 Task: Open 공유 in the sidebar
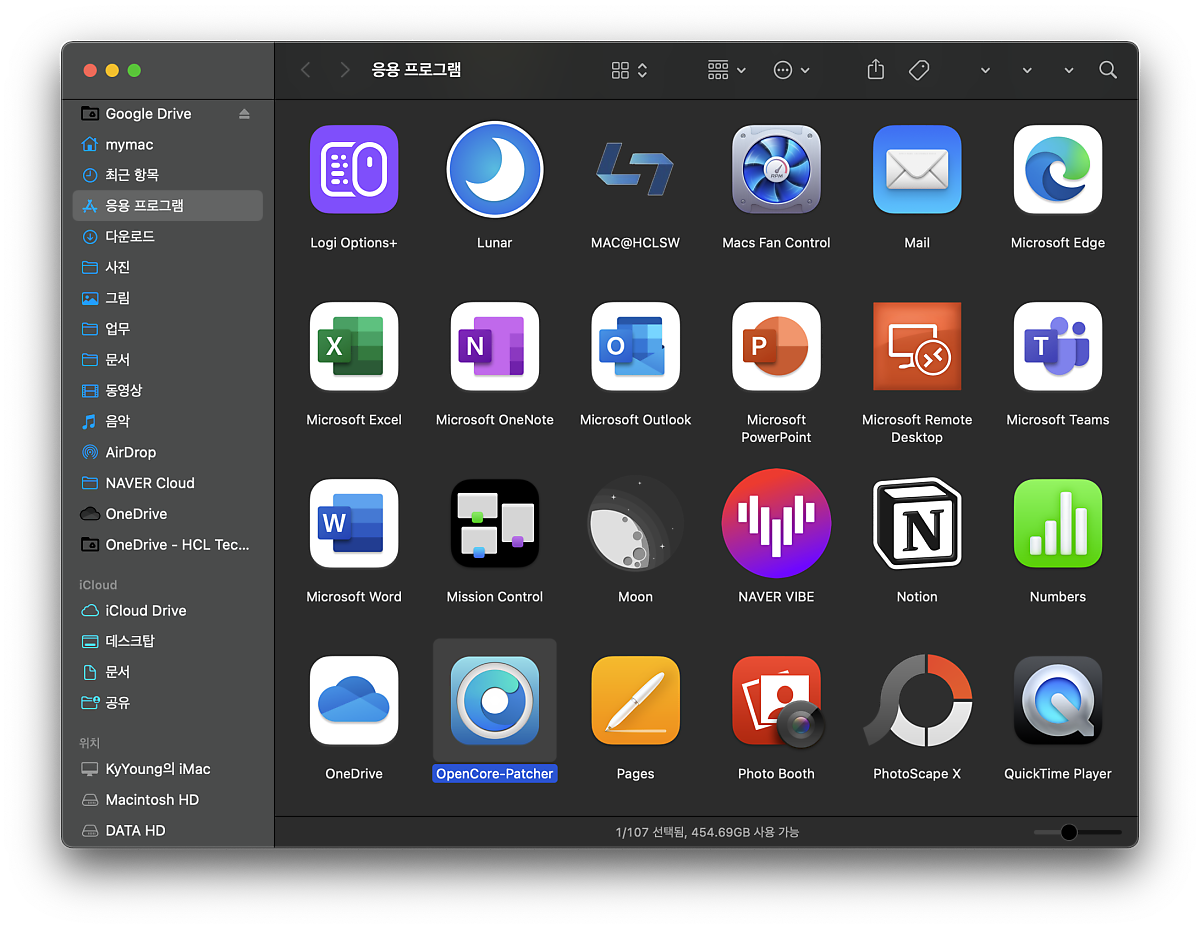[168, 703]
